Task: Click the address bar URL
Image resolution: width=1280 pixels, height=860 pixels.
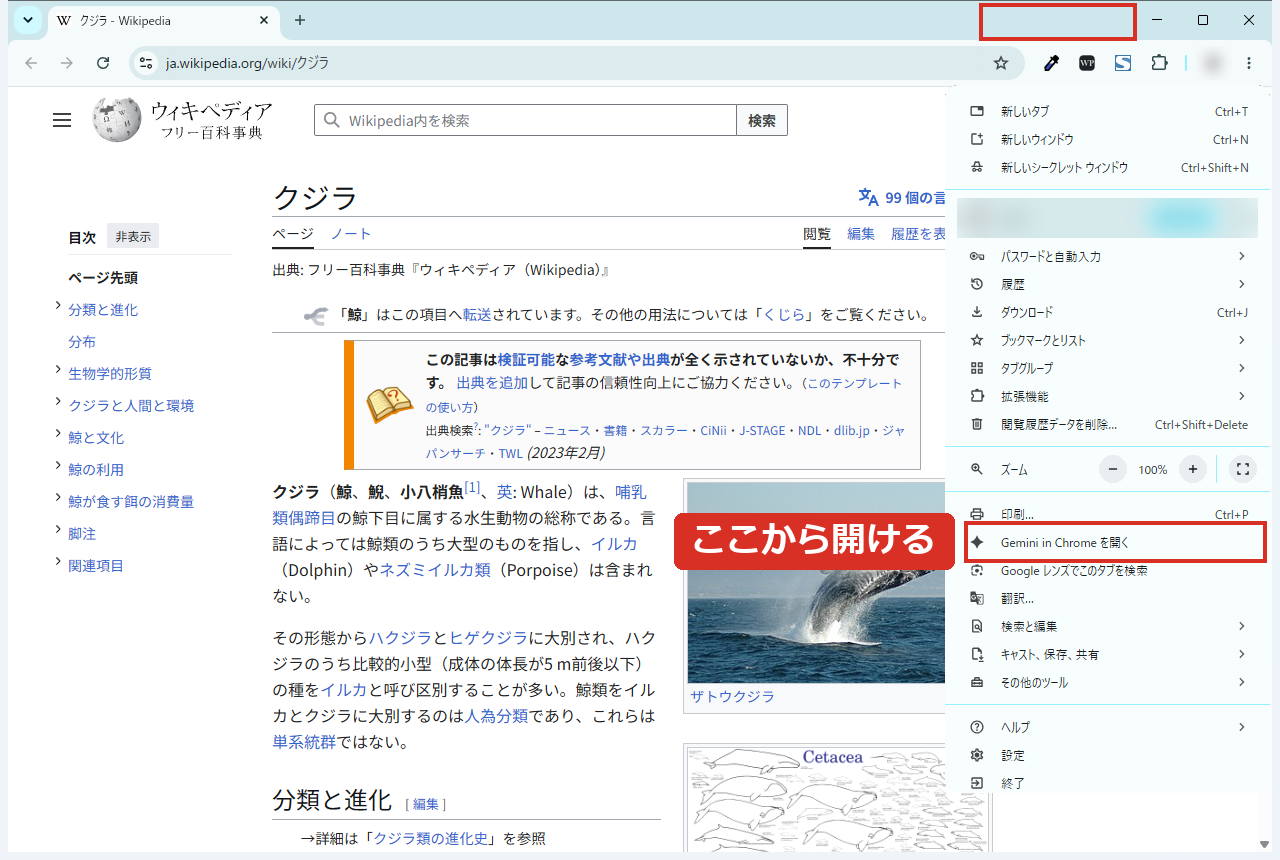Action: [247, 63]
